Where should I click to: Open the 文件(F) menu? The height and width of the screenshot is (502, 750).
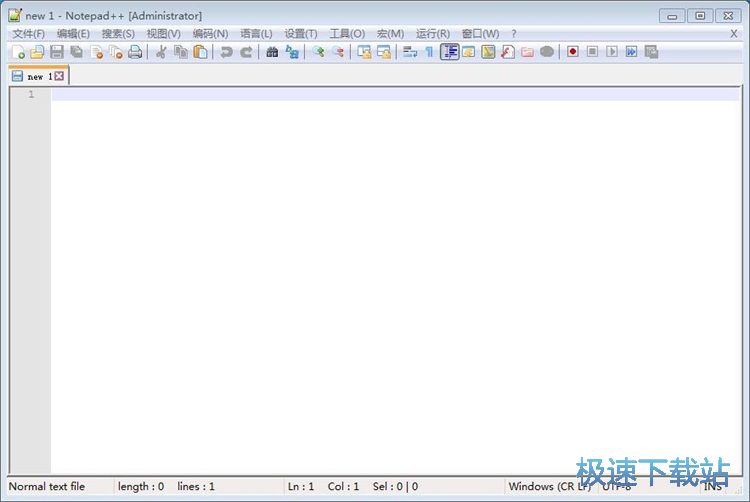28,34
